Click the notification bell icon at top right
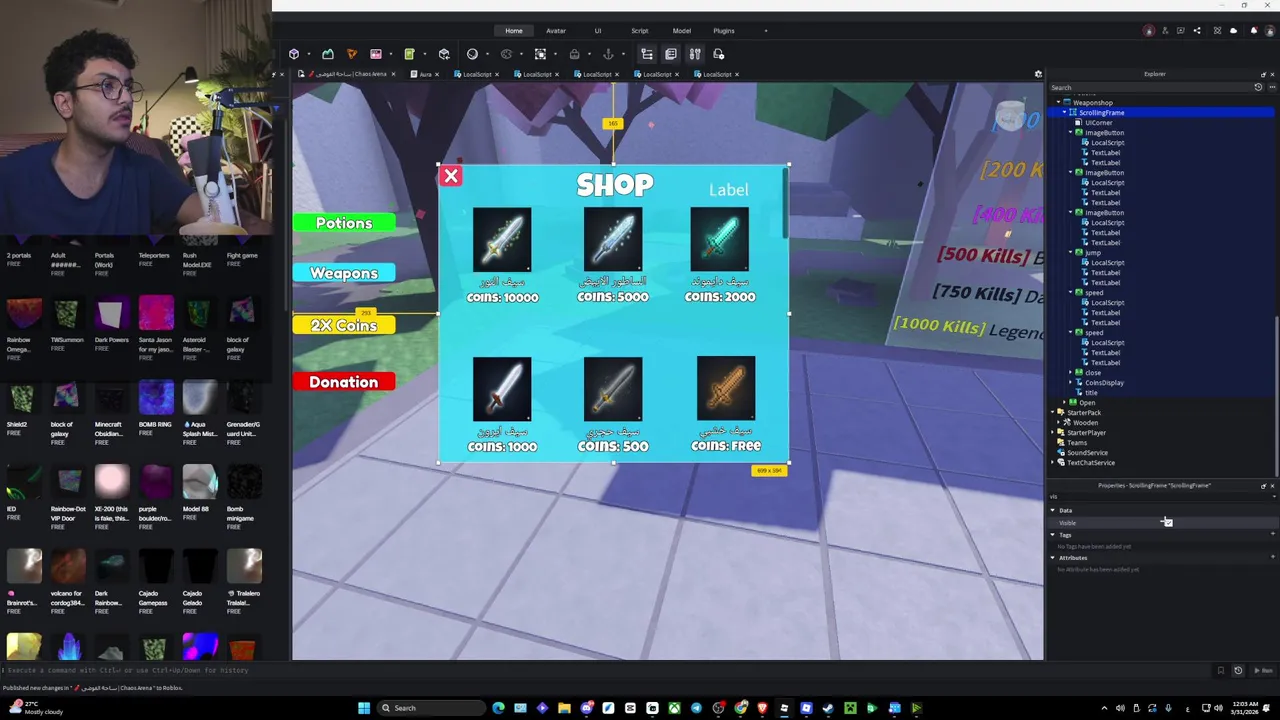Screen dimensions: 1280x720 [1254, 31]
